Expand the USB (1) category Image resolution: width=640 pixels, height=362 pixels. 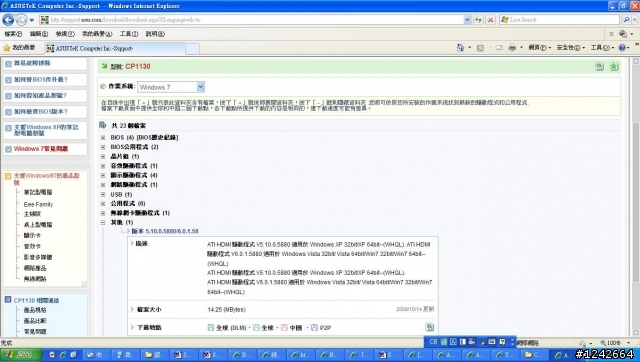(x=103, y=195)
